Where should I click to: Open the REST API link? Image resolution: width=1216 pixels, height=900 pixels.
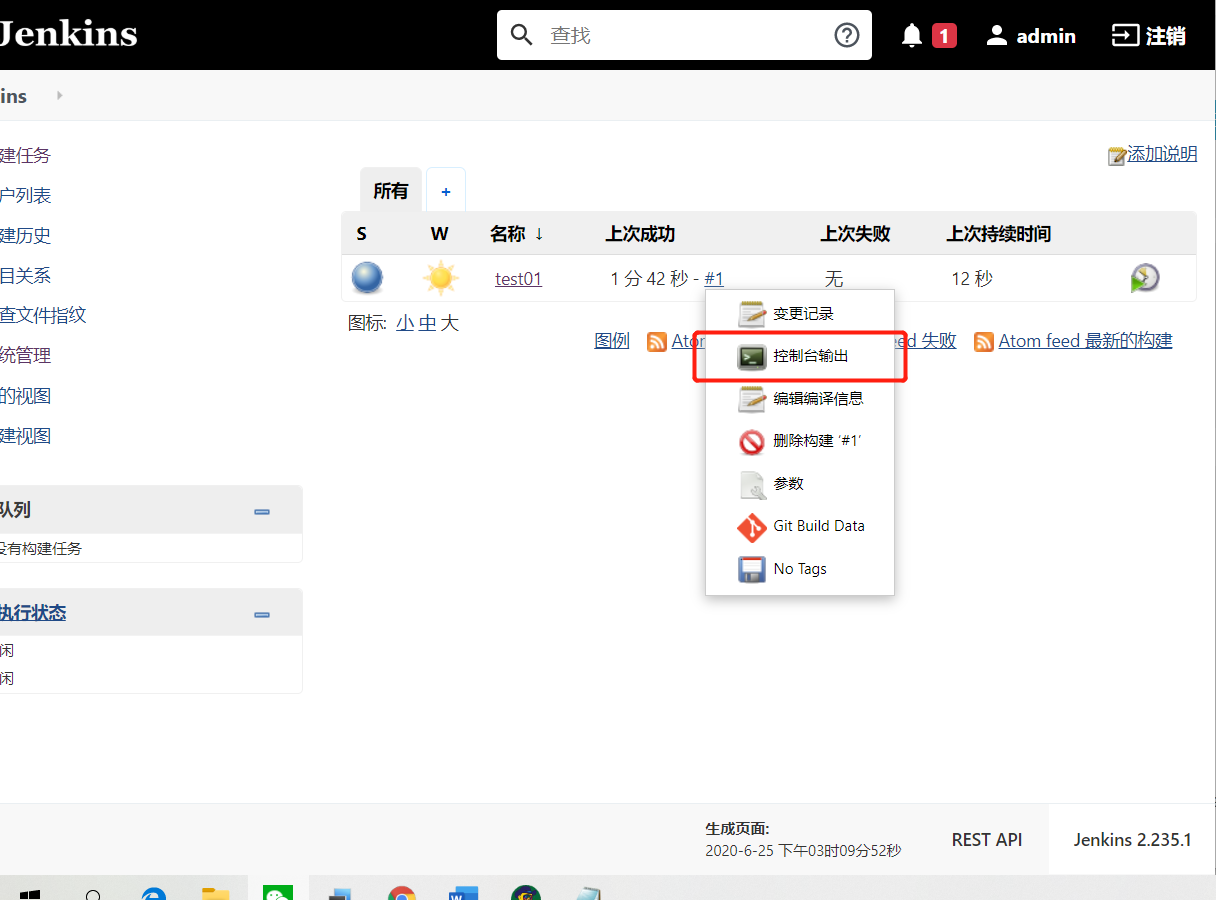(987, 840)
